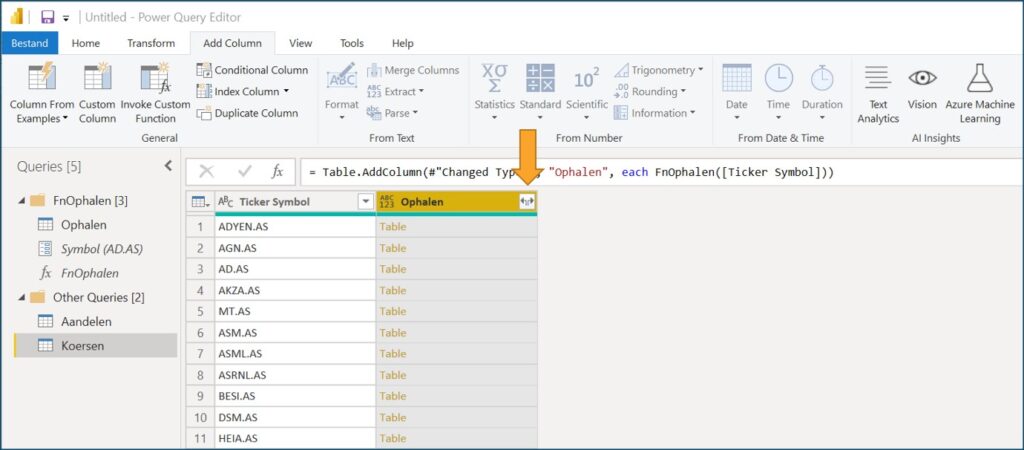This screenshot has height=450, width=1024.
Task: Select the Aandelen query
Action: [x=86, y=321]
